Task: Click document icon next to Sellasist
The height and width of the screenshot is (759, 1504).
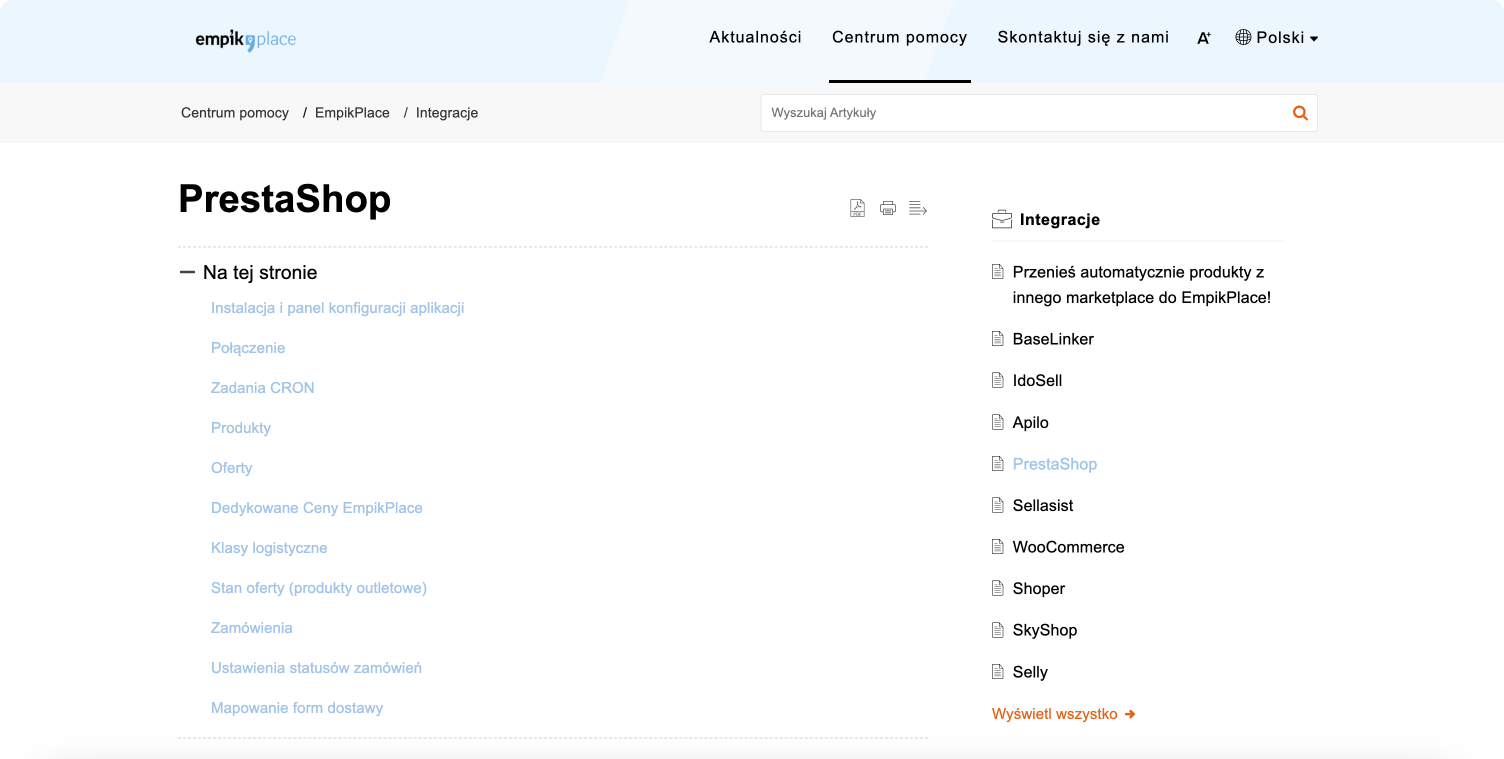Action: tap(997, 505)
